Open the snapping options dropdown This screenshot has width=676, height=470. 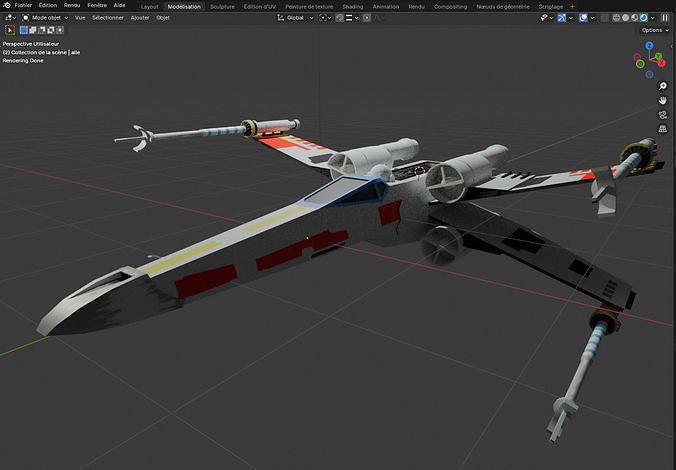coord(352,18)
